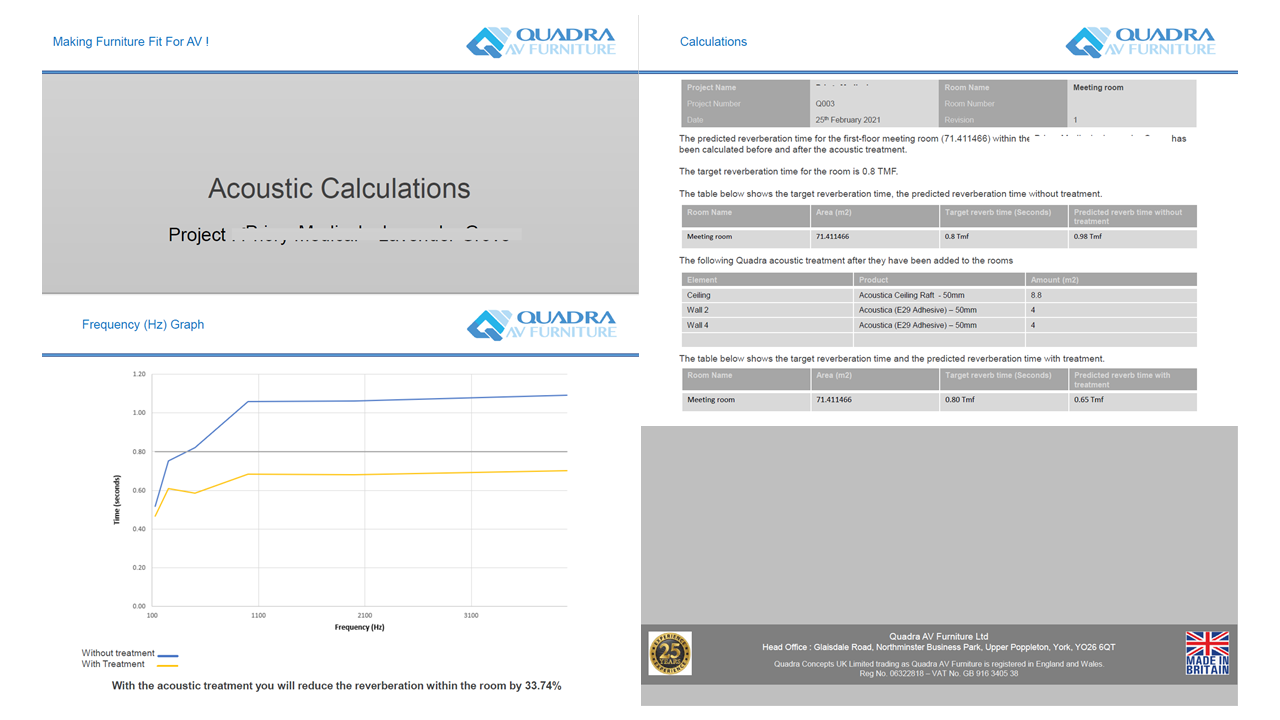Click the 'Calculations' page heading
Screen dimensions: 1280x720
(x=713, y=42)
